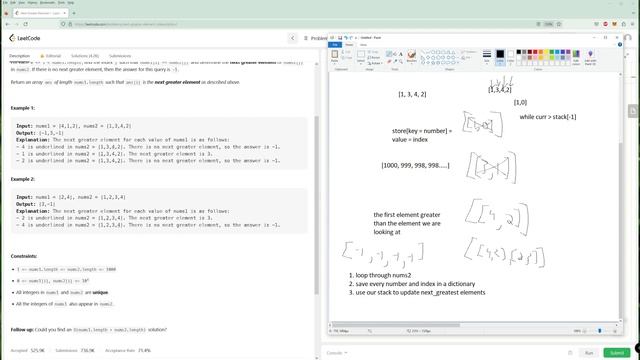
Task: Click the zoom out minus in Paint status bar
Action: (585, 331)
